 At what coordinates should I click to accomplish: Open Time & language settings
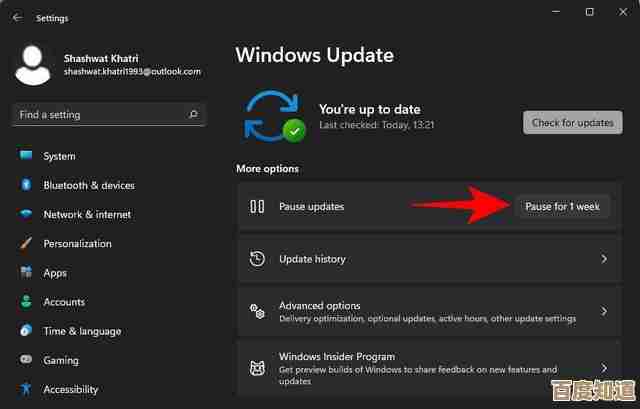pyautogui.click(x=82, y=331)
